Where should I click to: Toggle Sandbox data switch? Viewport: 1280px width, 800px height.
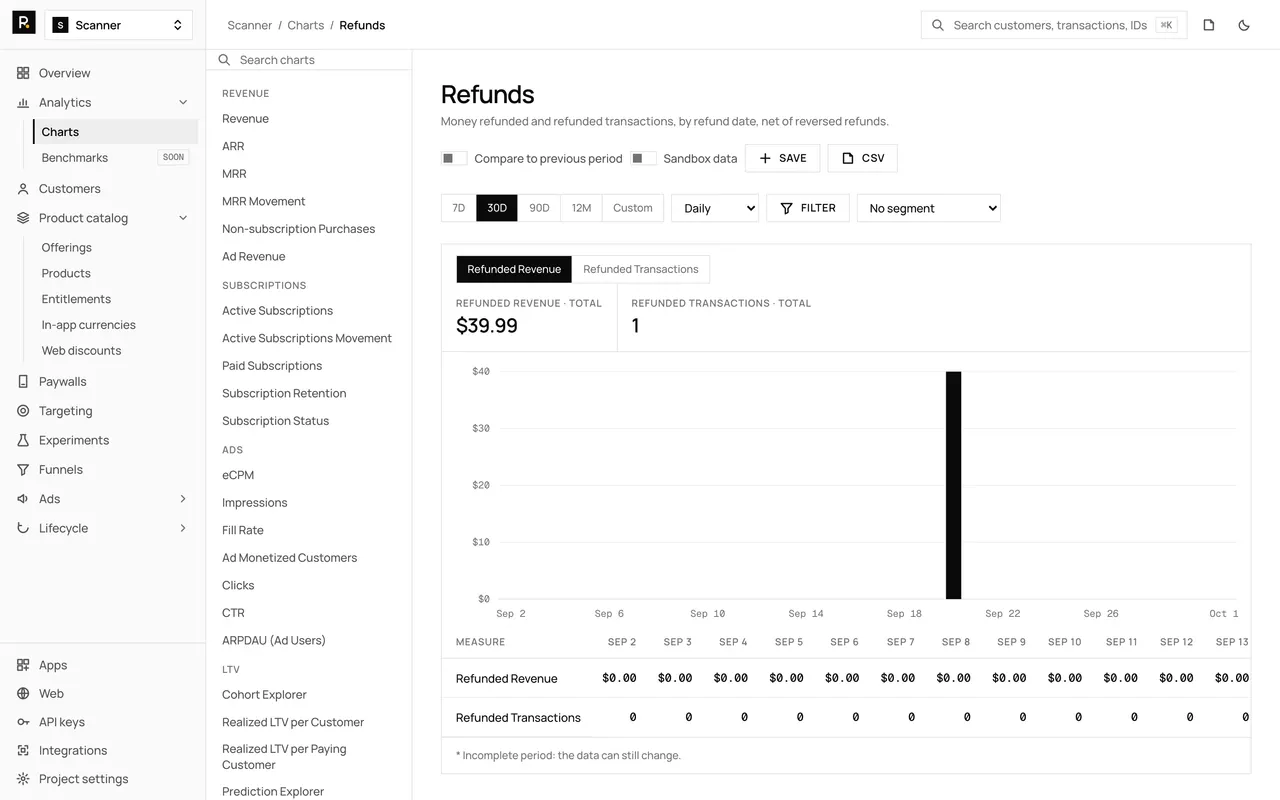click(x=643, y=158)
